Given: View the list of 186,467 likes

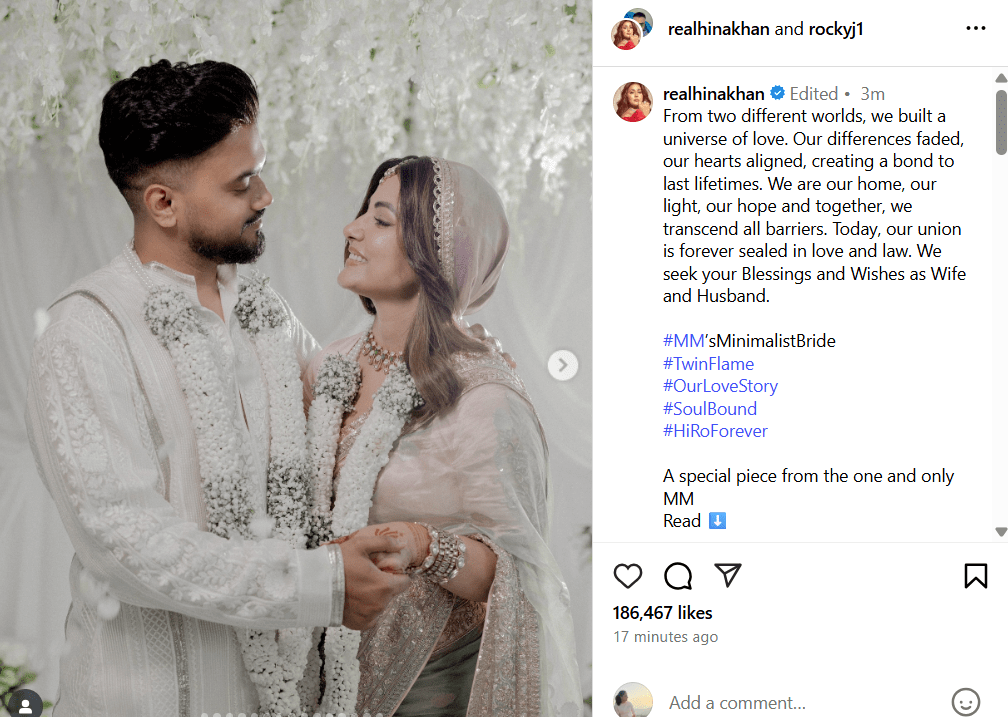Looking at the screenshot, I should click(662, 613).
